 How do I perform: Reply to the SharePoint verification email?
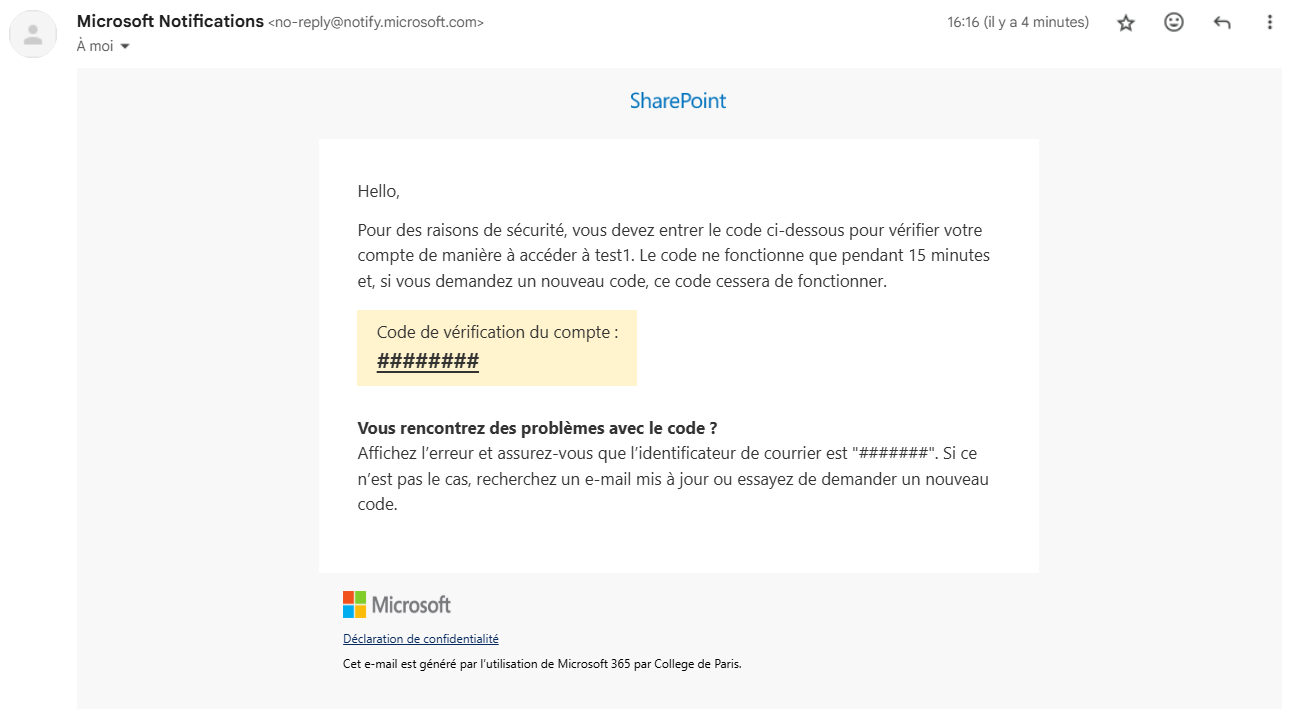click(x=1221, y=22)
